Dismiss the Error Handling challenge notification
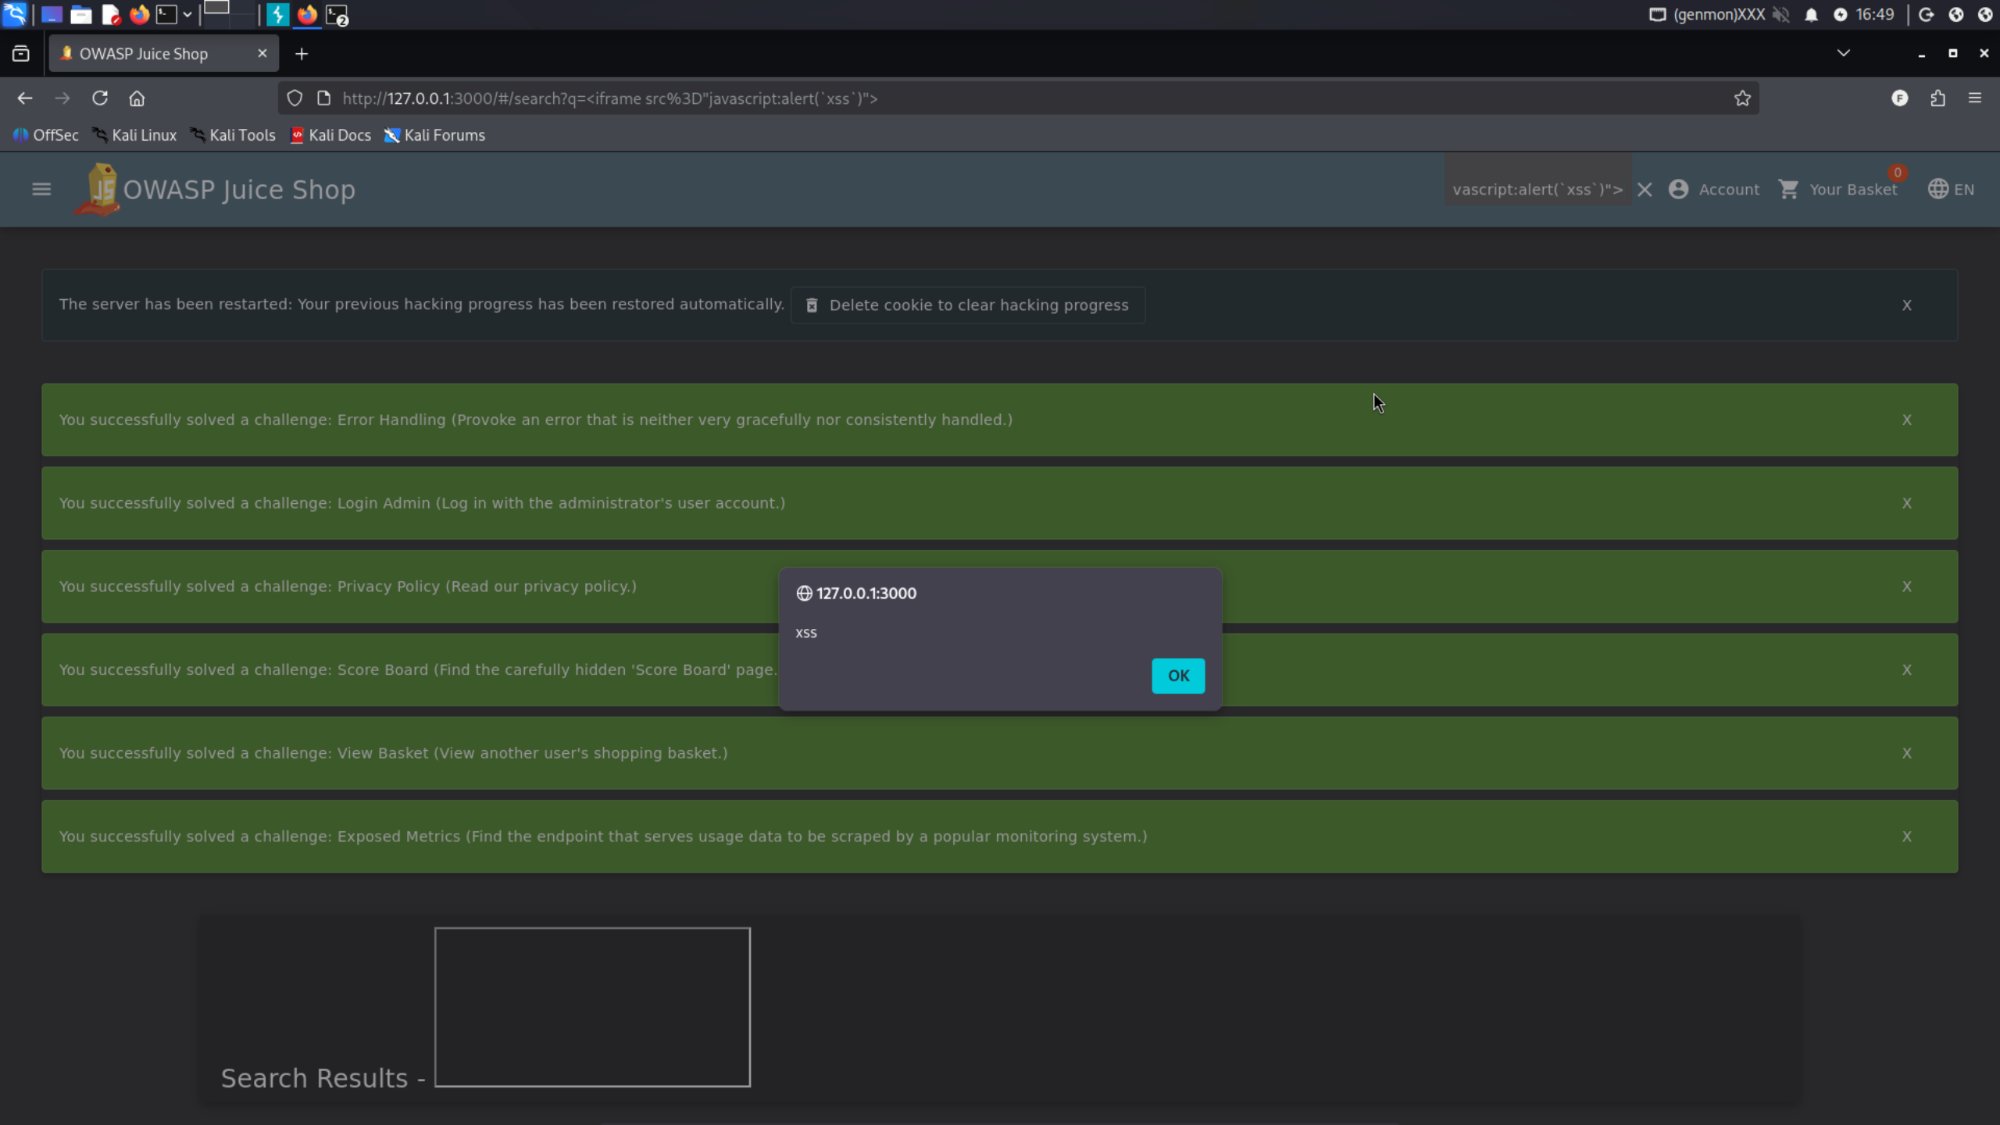Viewport: 2000px width, 1125px height. pyautogui.click(x=1907, y=420)
